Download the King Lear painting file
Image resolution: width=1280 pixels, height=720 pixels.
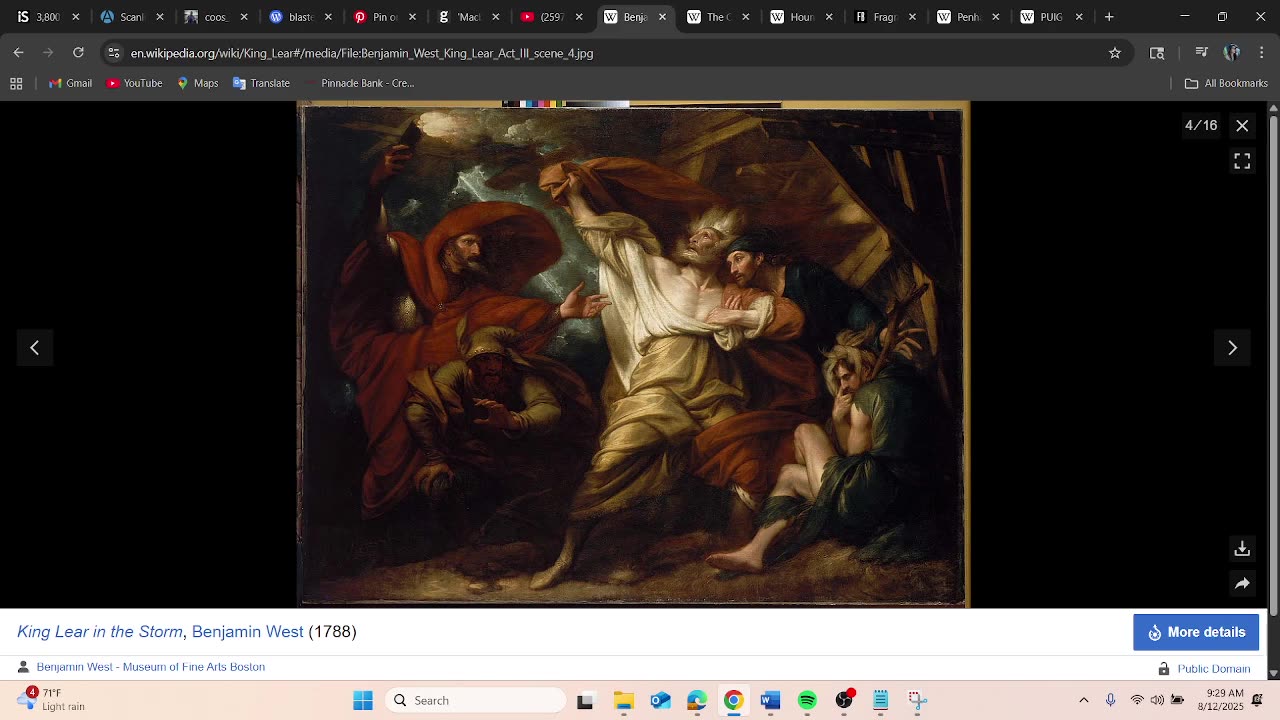point(1242,549)
